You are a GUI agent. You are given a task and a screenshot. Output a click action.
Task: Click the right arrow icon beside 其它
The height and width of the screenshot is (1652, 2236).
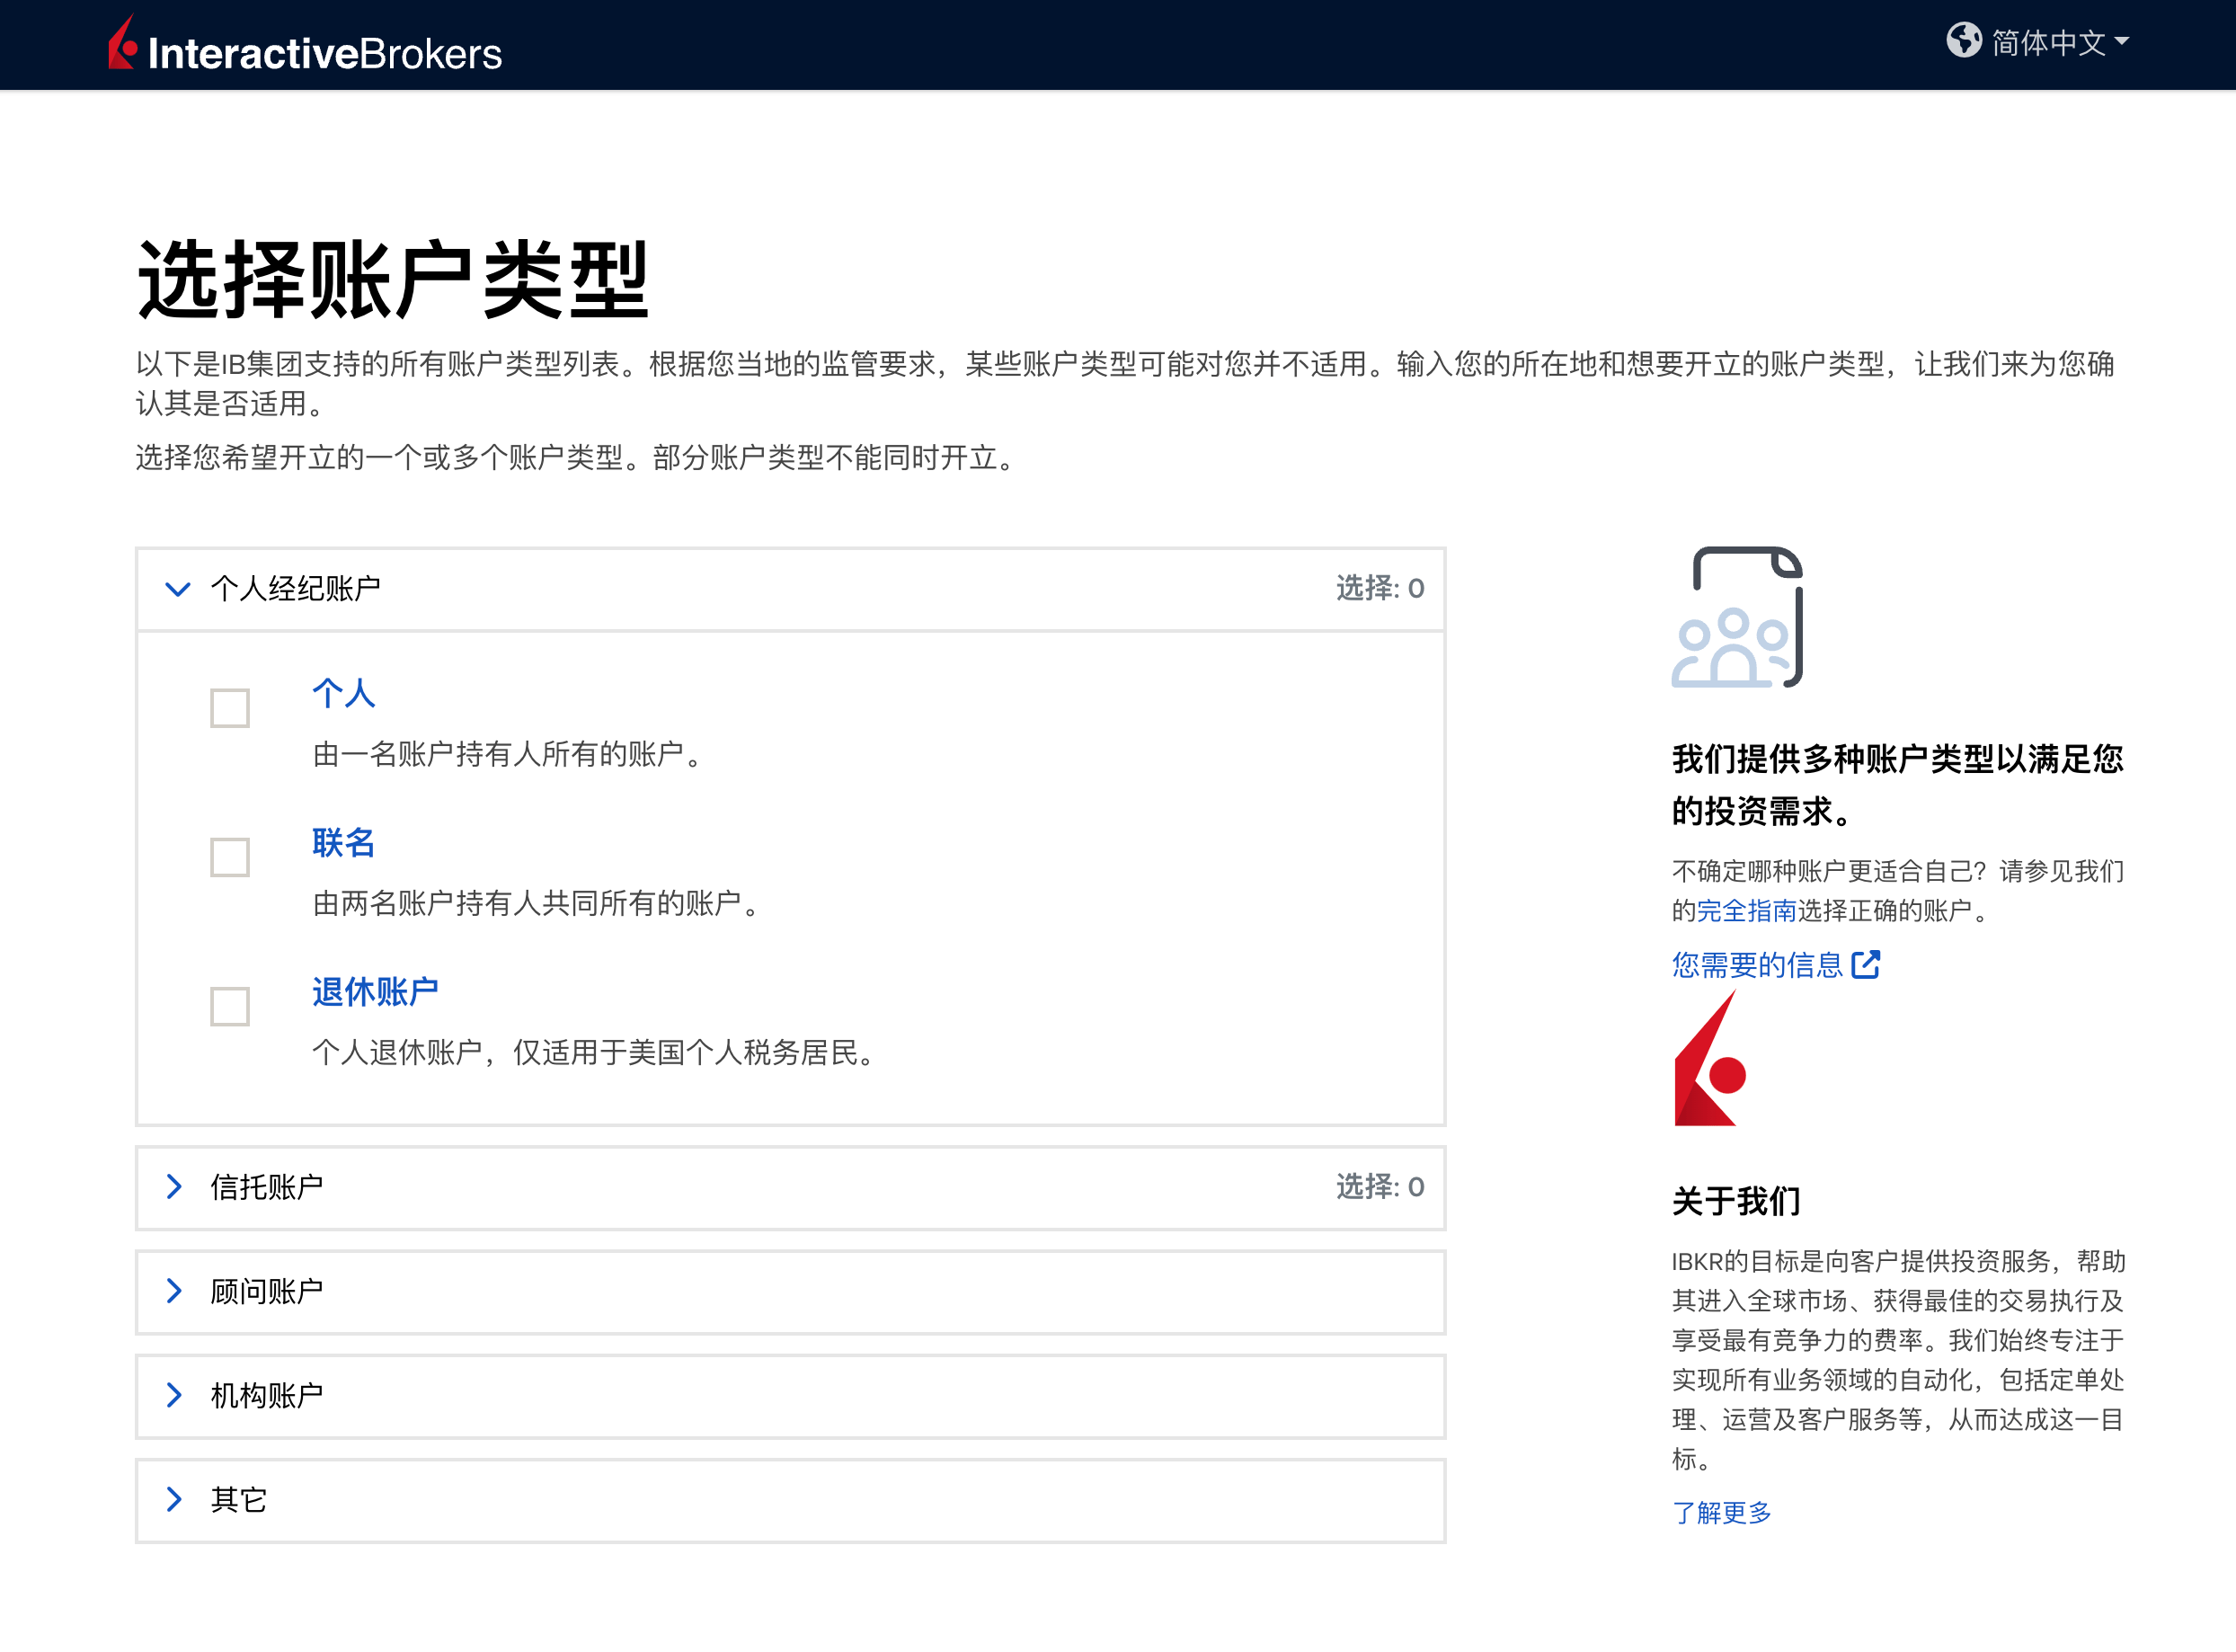pyautogui.click(x=176, y=1499)
